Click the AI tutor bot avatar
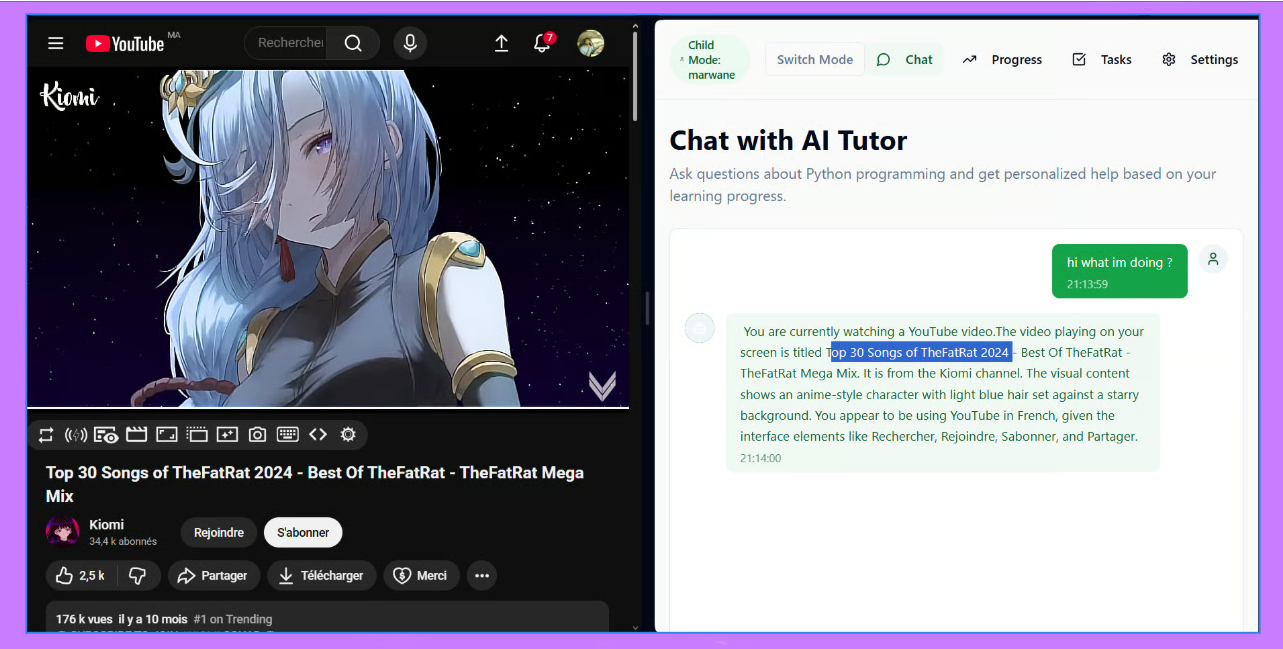Image resolution: width=1283 pixels, height=649 pixels. point(700,327)
